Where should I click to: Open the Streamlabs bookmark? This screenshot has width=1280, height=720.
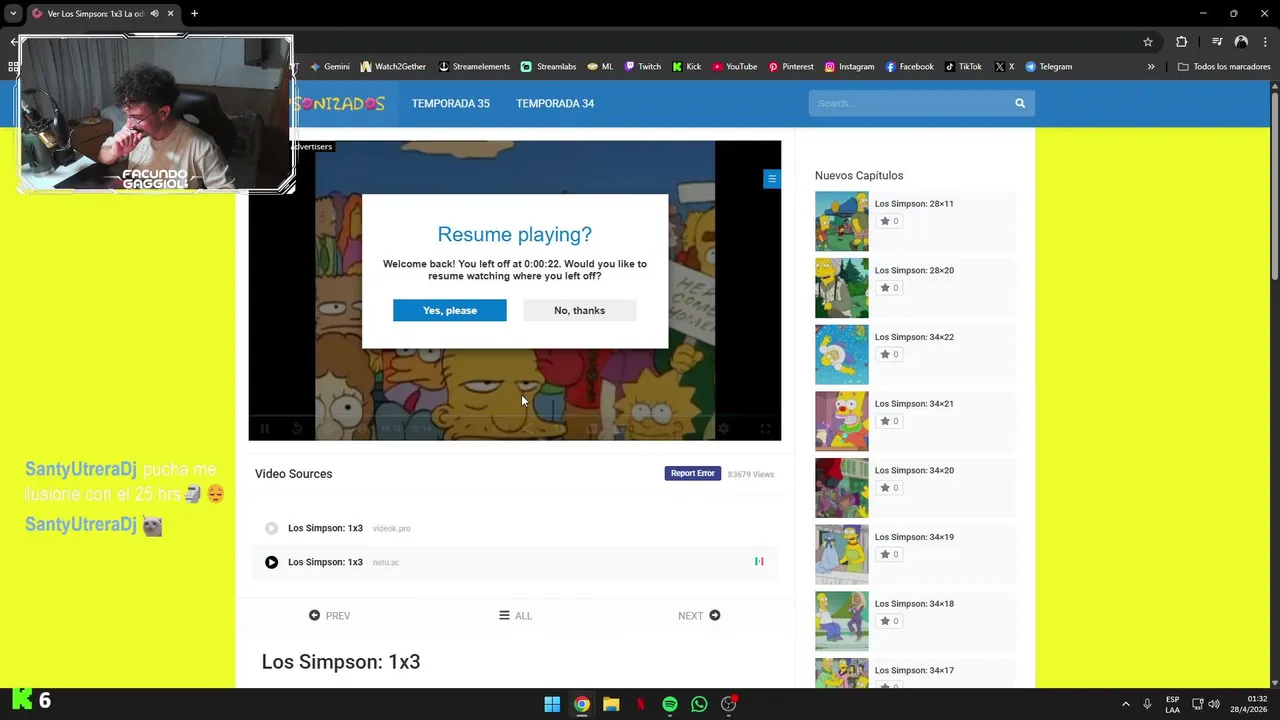548,67
